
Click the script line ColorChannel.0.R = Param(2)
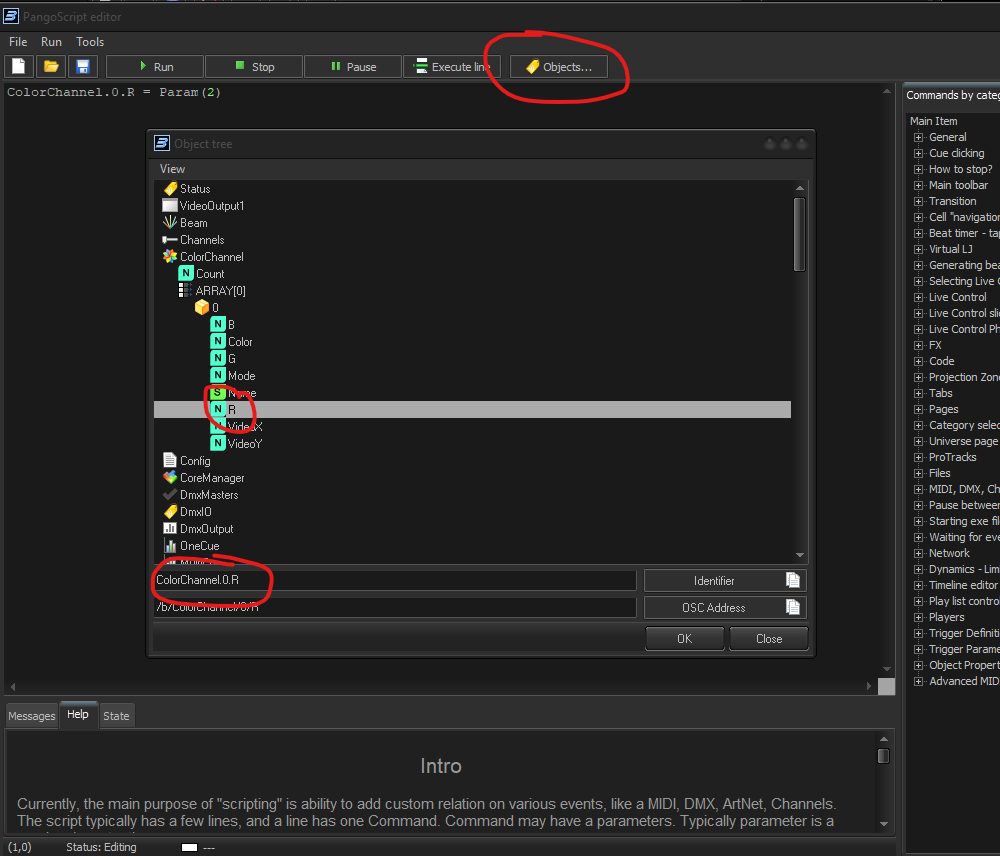(x=114, y=92)
